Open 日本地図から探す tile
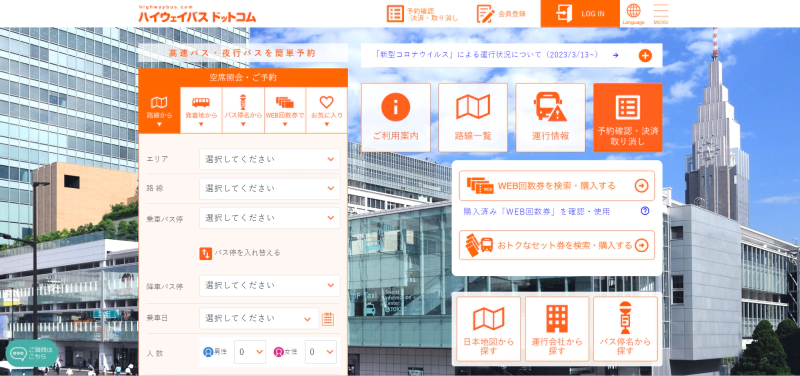The image size is (800, 376). click(488, 329)
